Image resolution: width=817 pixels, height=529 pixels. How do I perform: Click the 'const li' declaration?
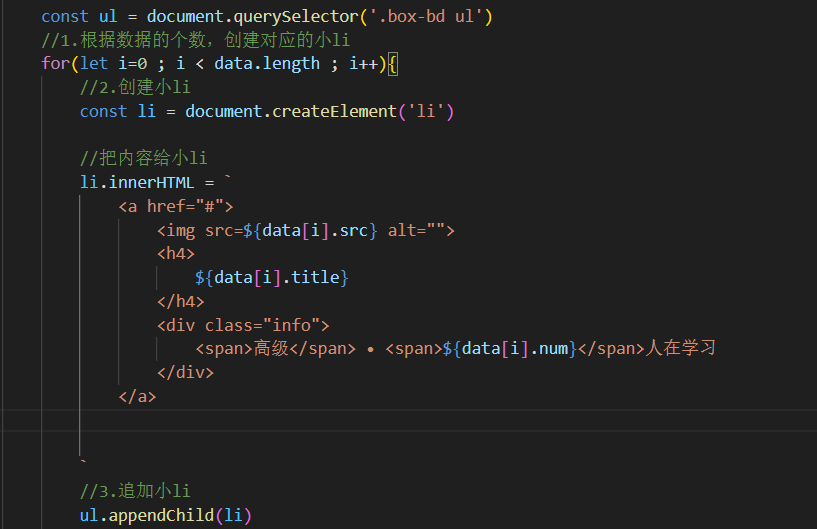coord(118,112)
